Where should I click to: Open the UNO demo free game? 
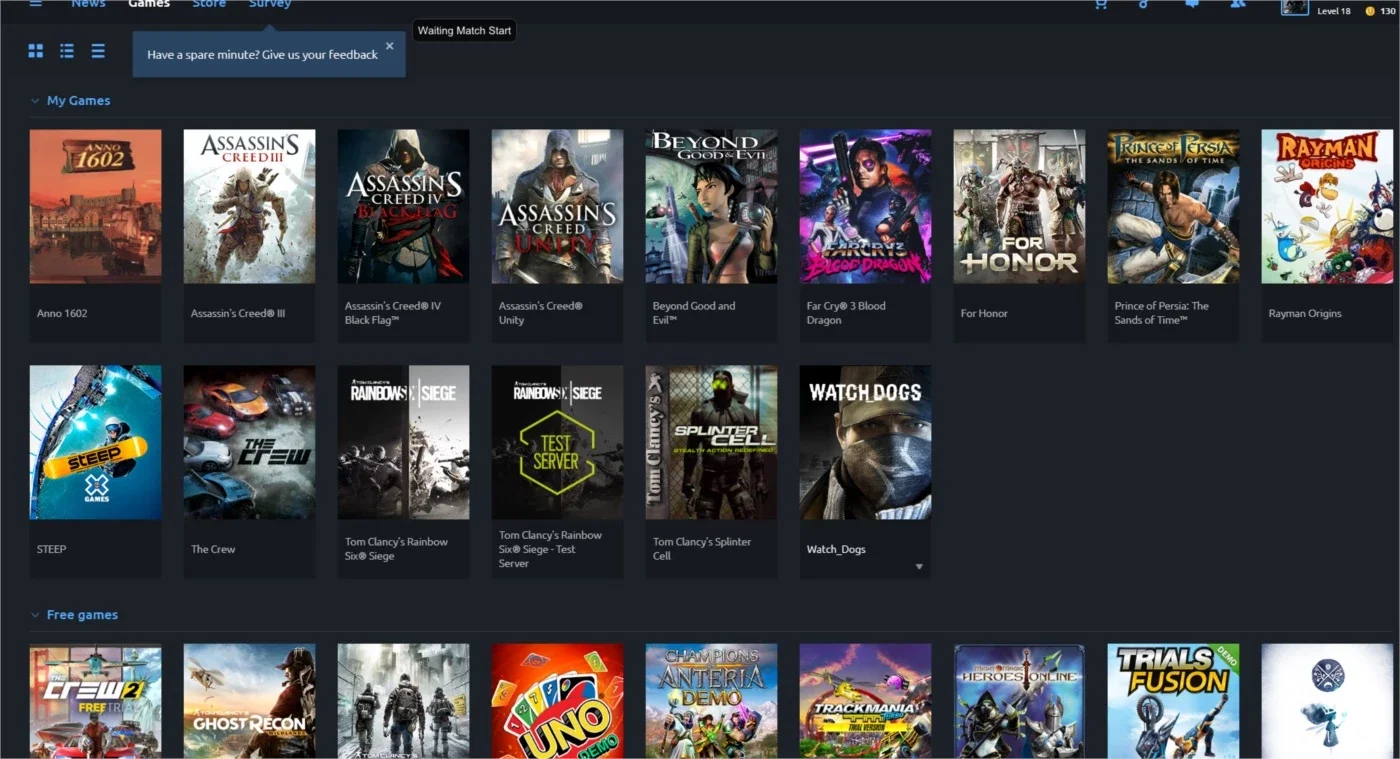click(557, 701)
